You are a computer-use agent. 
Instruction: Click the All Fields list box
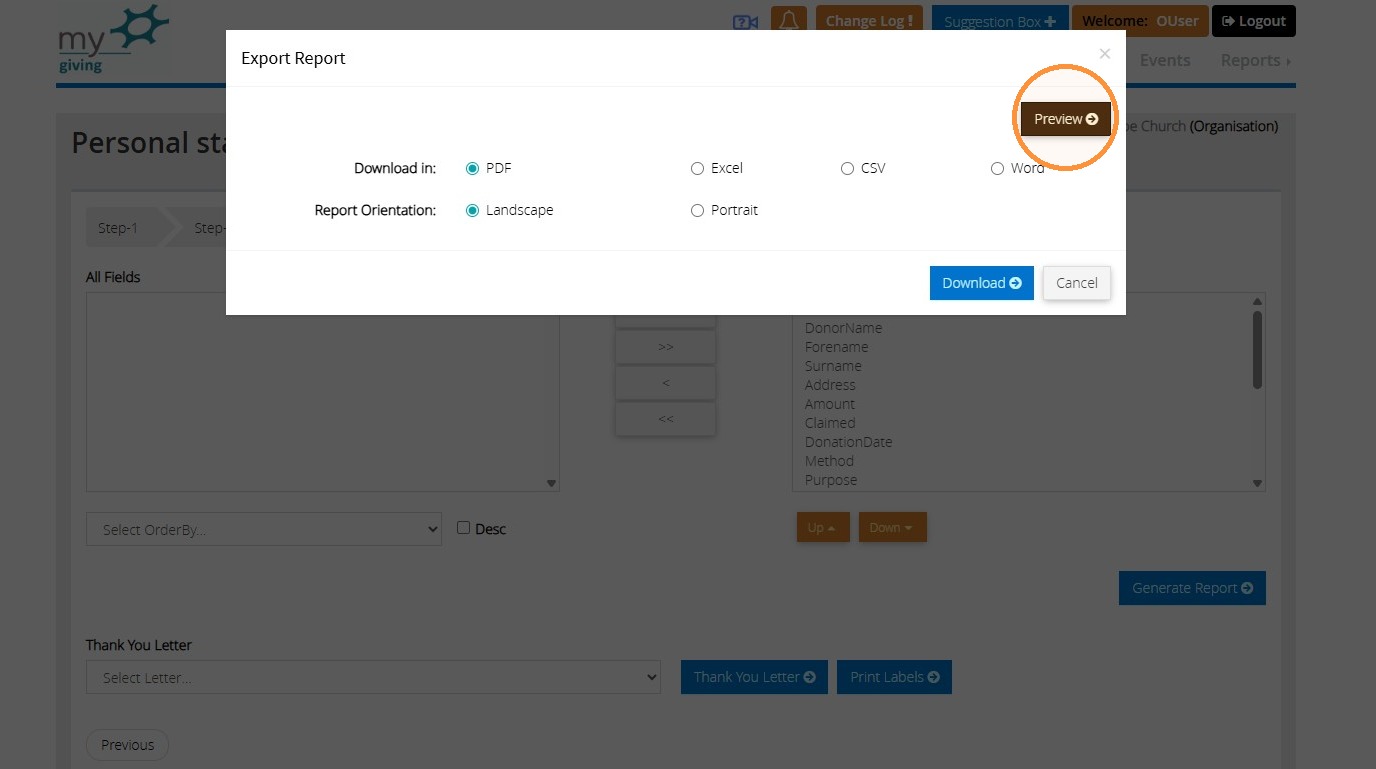coord(322,392)
